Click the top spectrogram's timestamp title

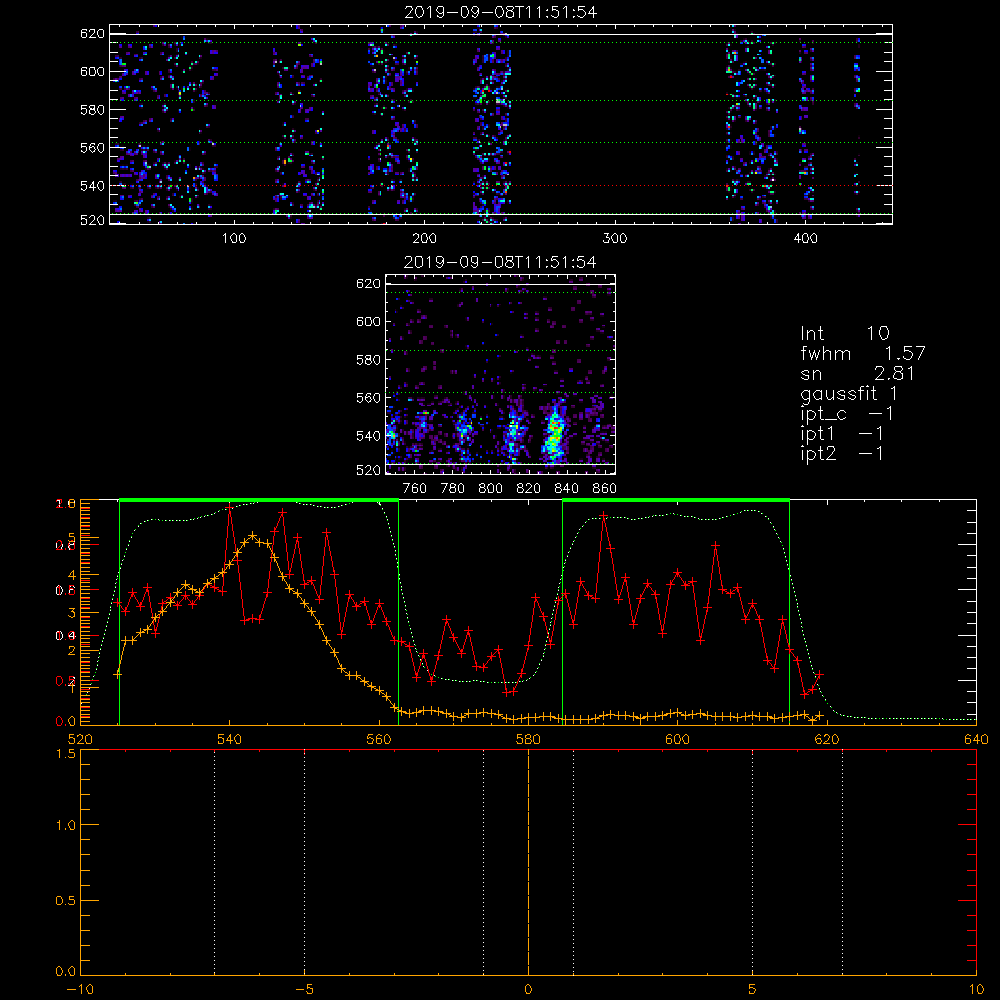pyautogui.click(x=501, y=12)
